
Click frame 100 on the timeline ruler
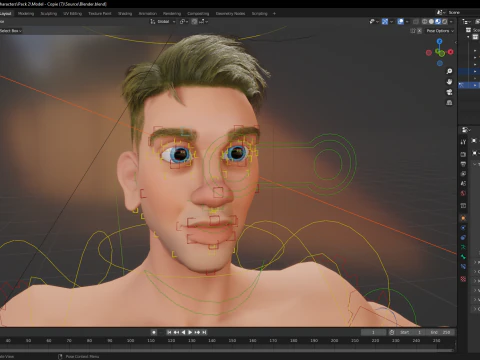pos(130,341)
